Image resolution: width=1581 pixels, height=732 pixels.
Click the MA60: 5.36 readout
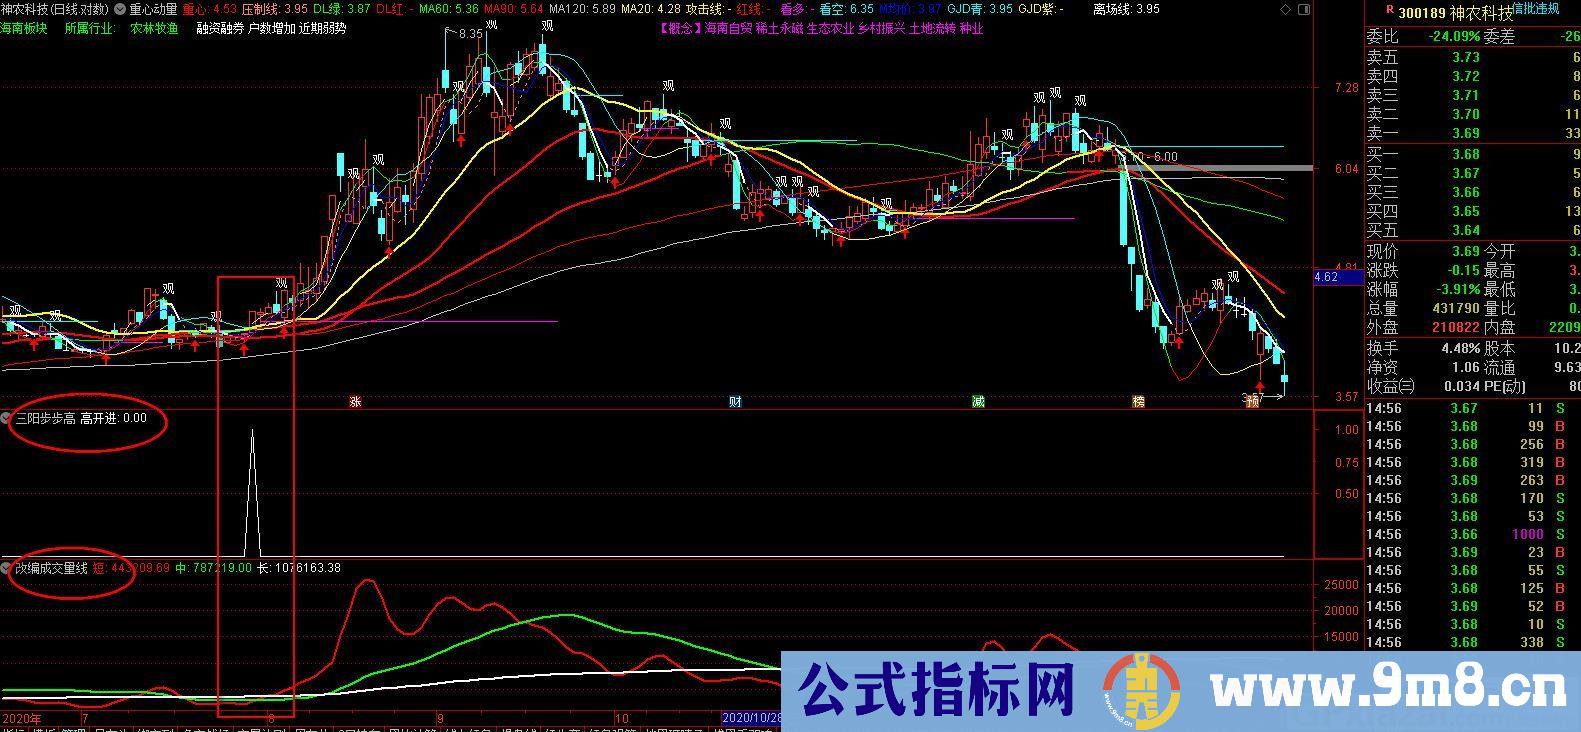pyautogui.click(x=448, y=9)
